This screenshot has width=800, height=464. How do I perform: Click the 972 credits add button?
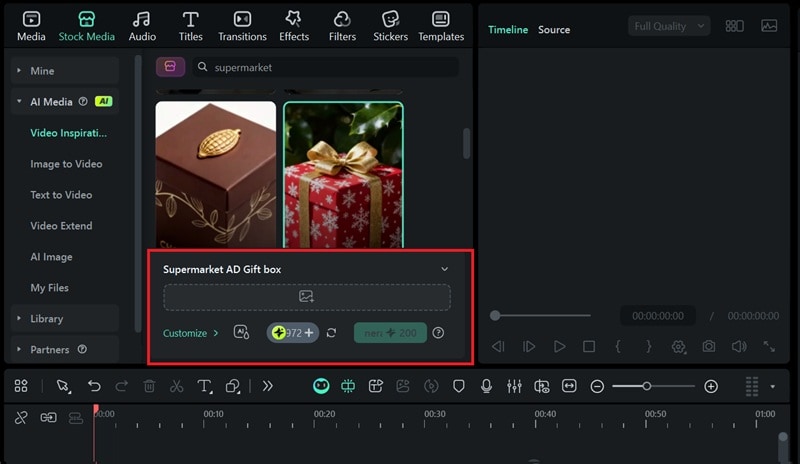pyautogui.click(x=293, y=333)
